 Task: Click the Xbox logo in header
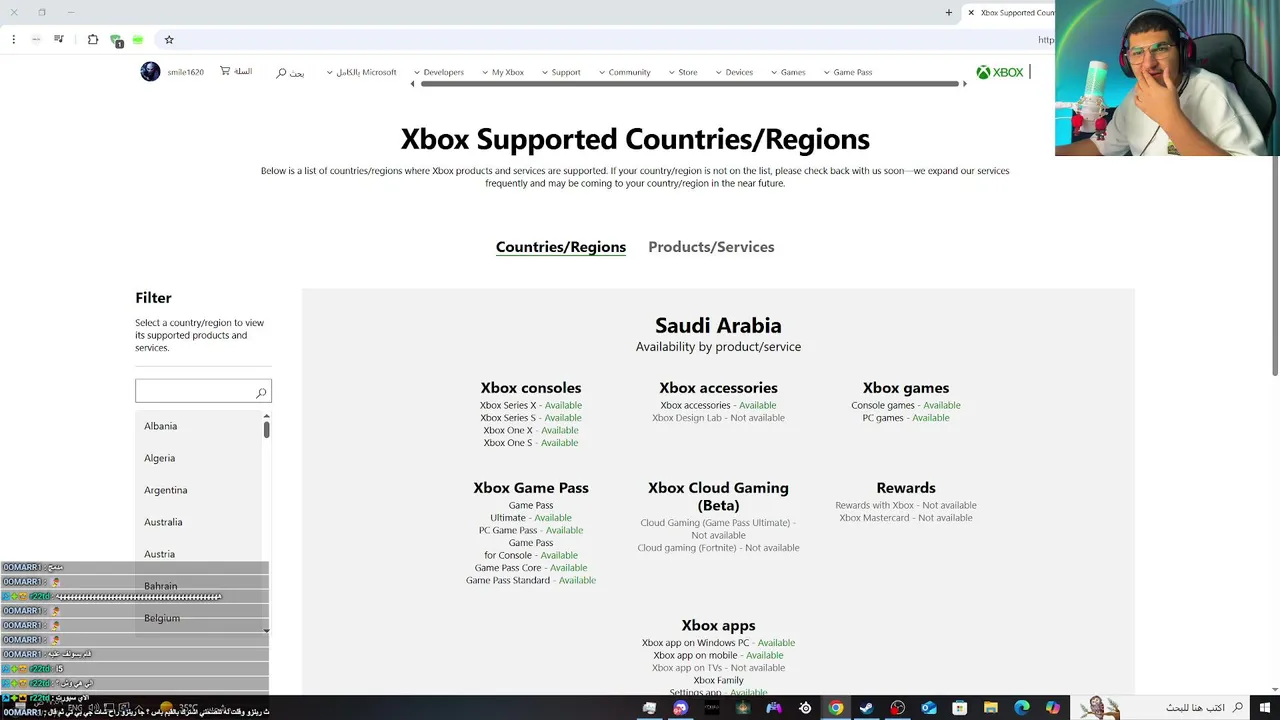tap(1000, 72)
